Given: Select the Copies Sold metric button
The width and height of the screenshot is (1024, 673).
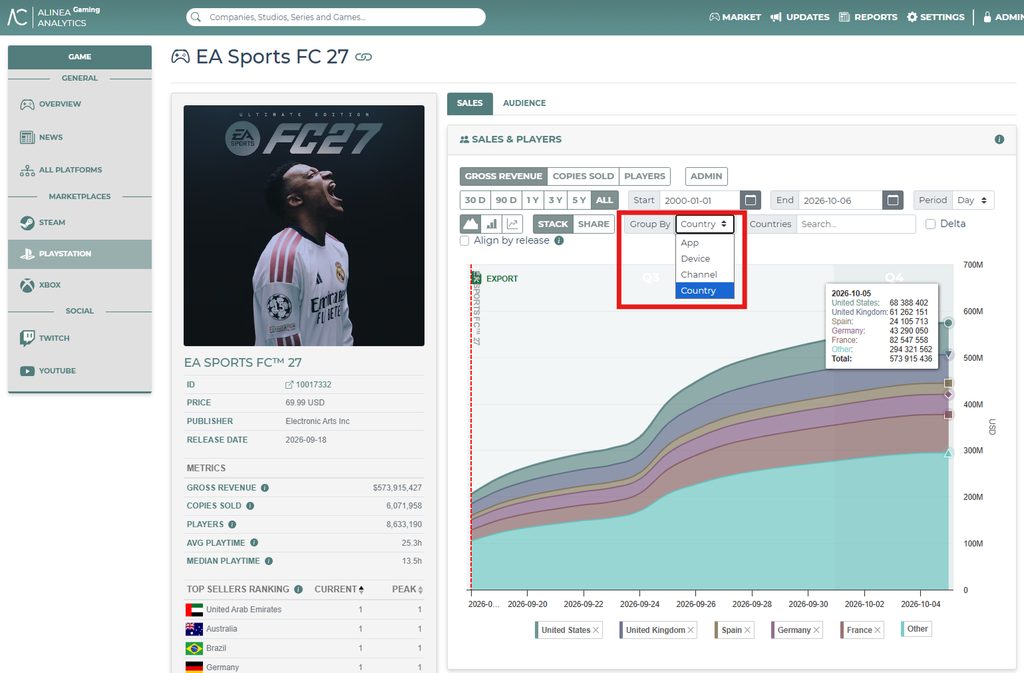Looking at the screenshot, I should (x=583, y=176).
